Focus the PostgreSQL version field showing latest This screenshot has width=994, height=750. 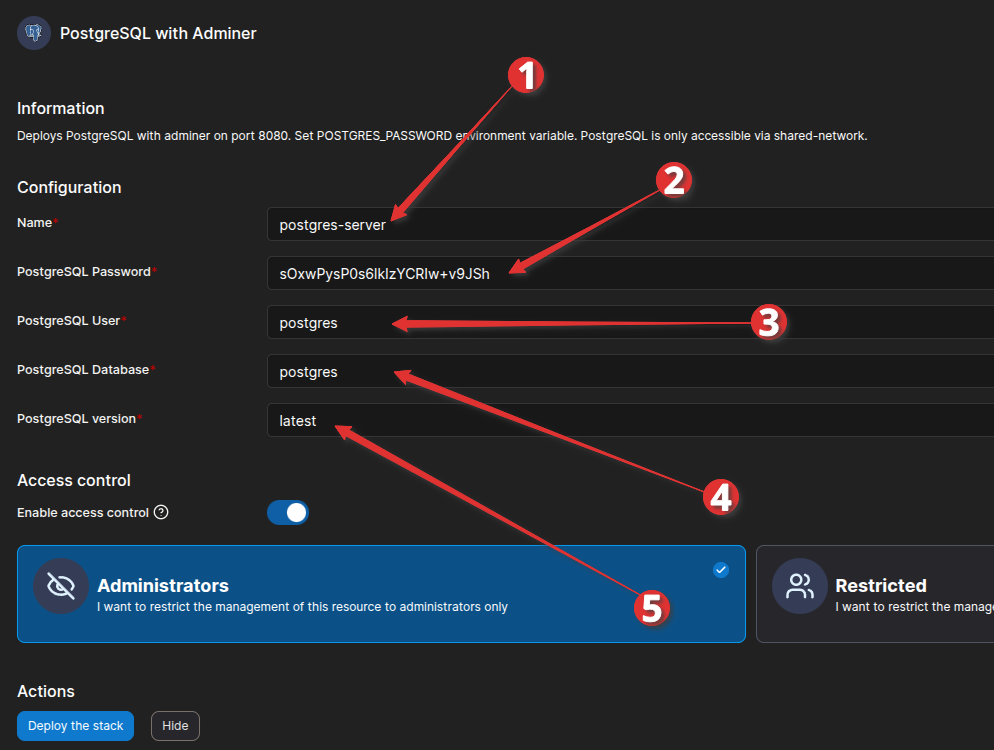point(630,420)
